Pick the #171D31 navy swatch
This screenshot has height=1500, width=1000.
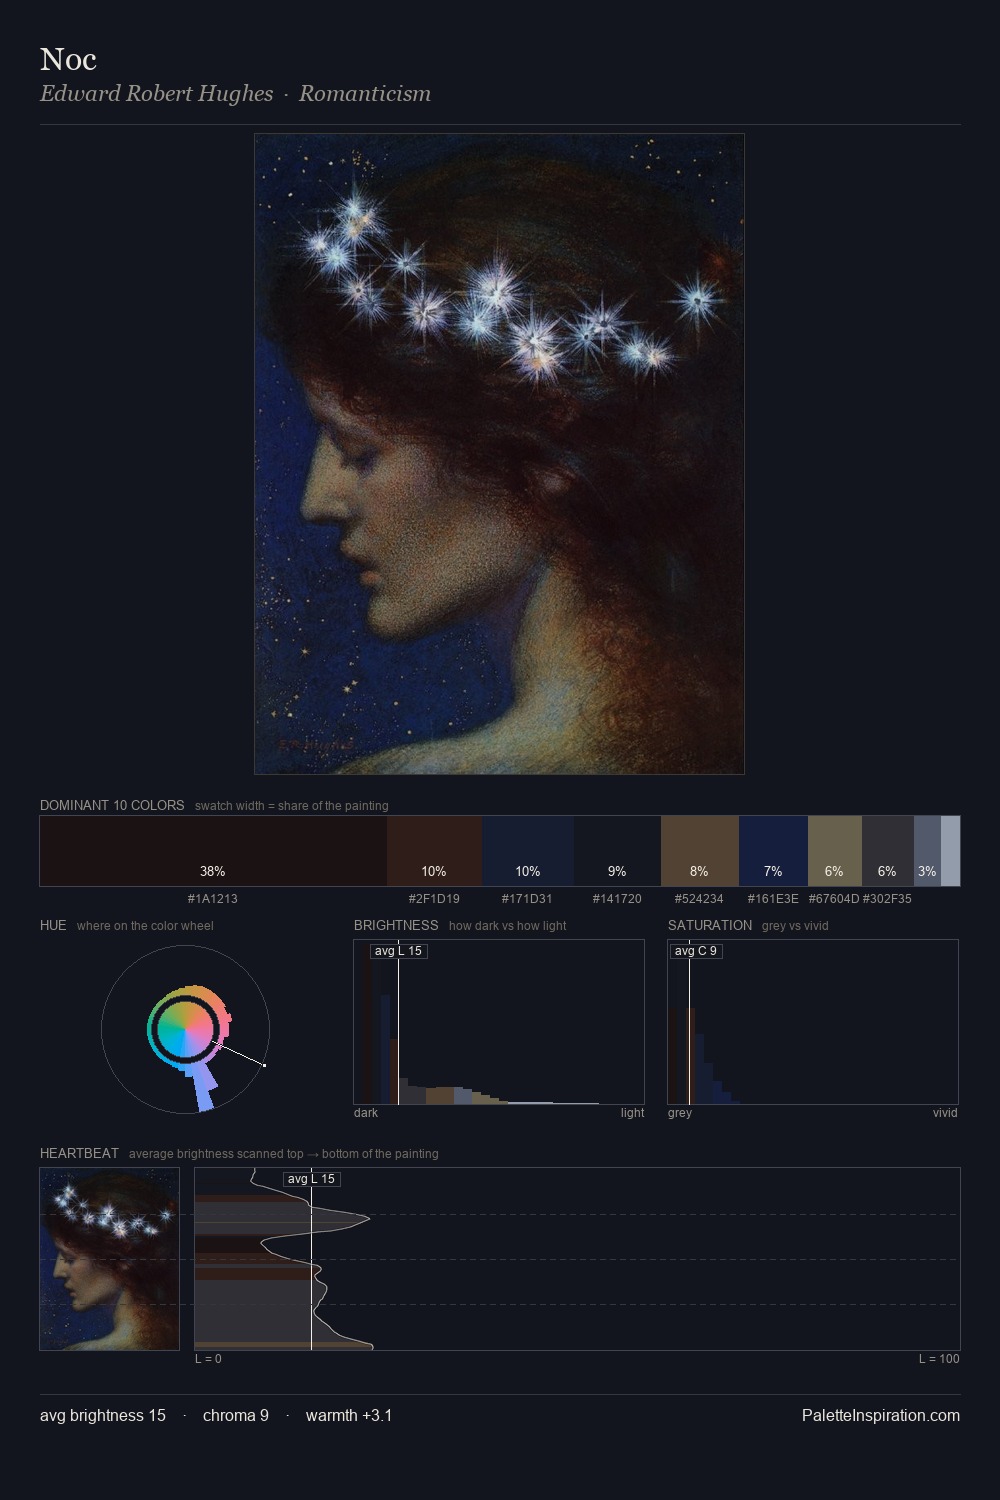[528, 851]
